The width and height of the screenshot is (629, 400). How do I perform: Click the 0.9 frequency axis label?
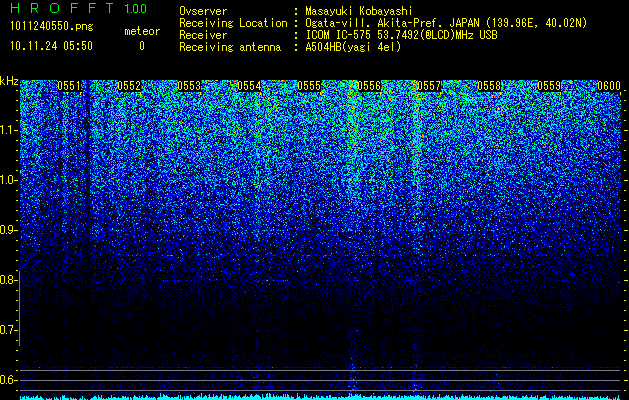tap(9, 230)
